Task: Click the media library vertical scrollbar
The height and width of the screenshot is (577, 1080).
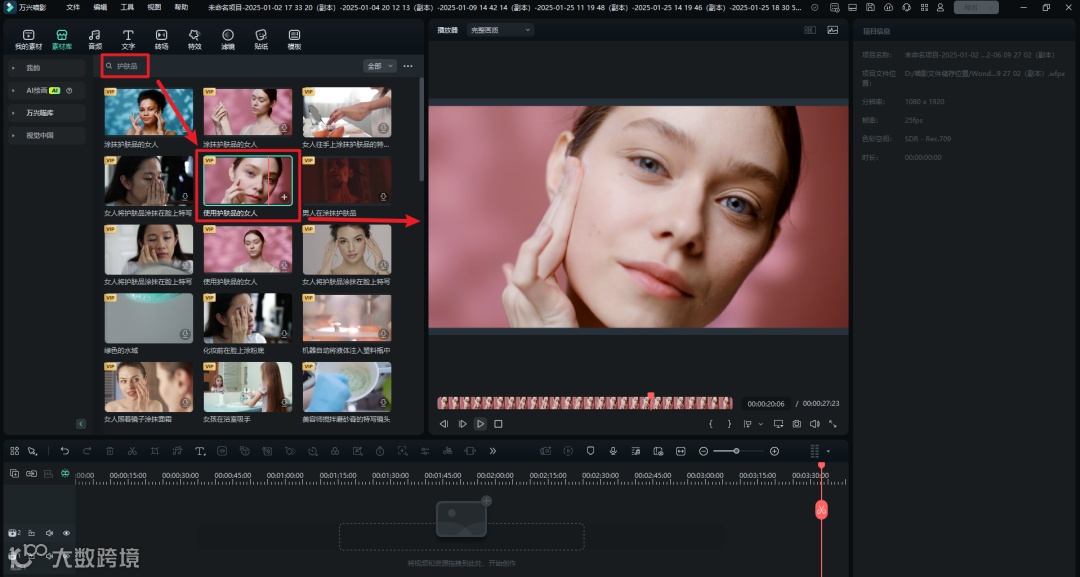Action: coord(421,129)
